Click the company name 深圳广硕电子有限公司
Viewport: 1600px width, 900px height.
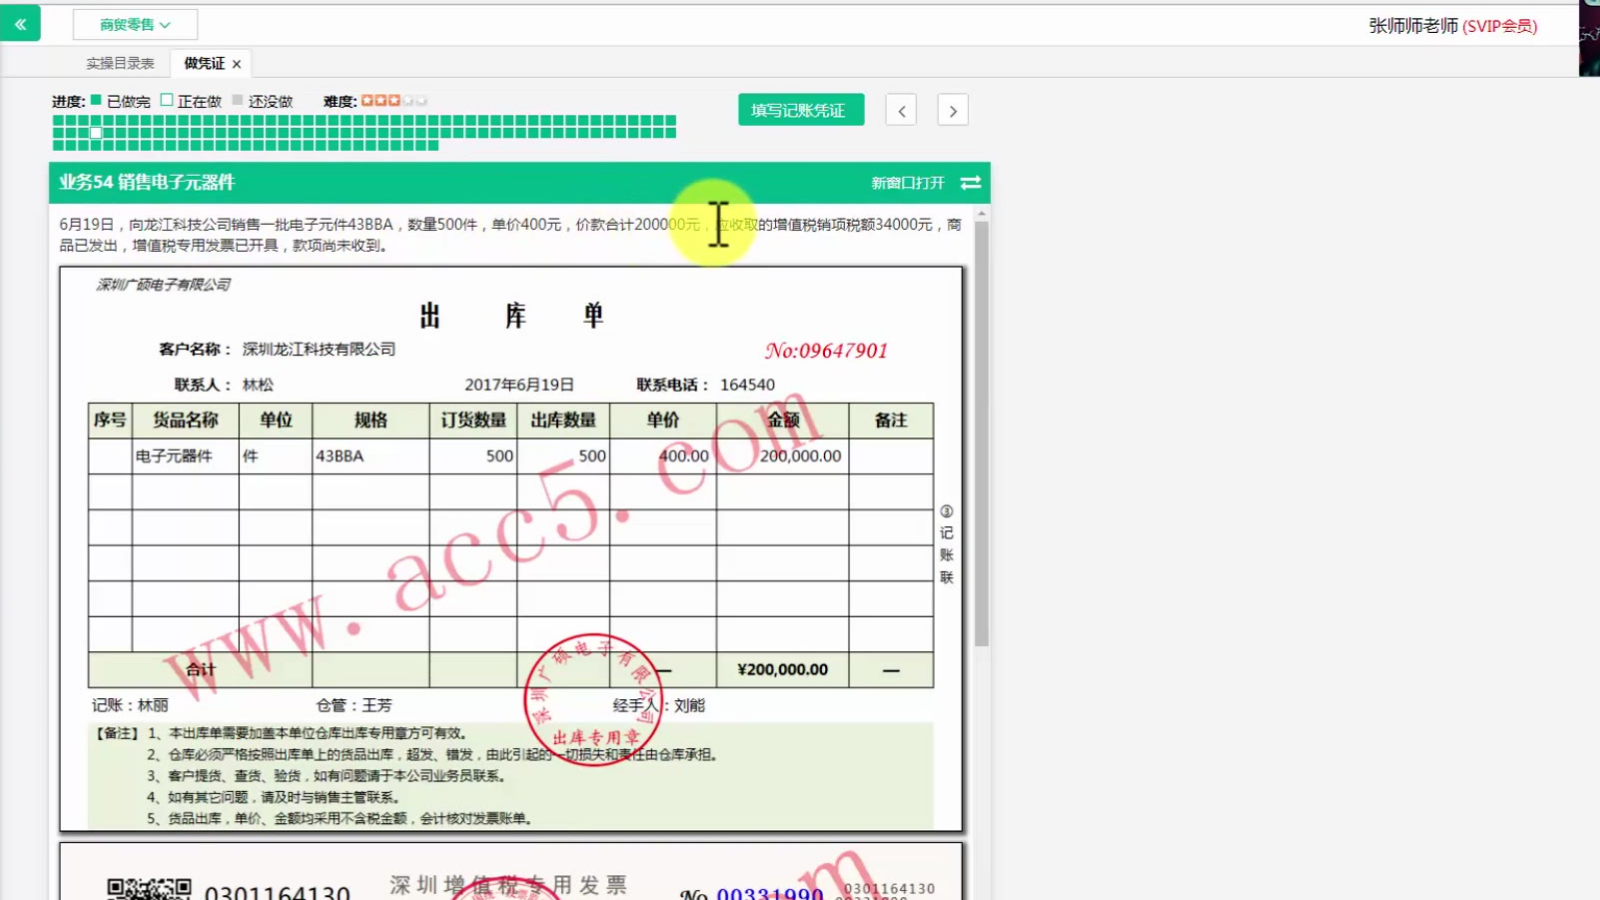tap(163, 285)
